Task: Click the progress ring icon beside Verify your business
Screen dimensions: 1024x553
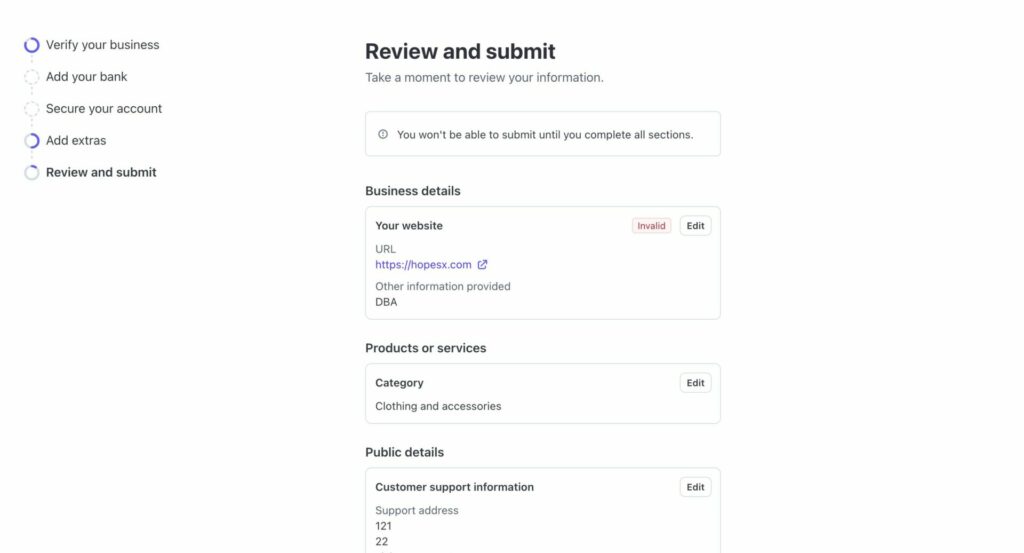Action: pos(32,45)
